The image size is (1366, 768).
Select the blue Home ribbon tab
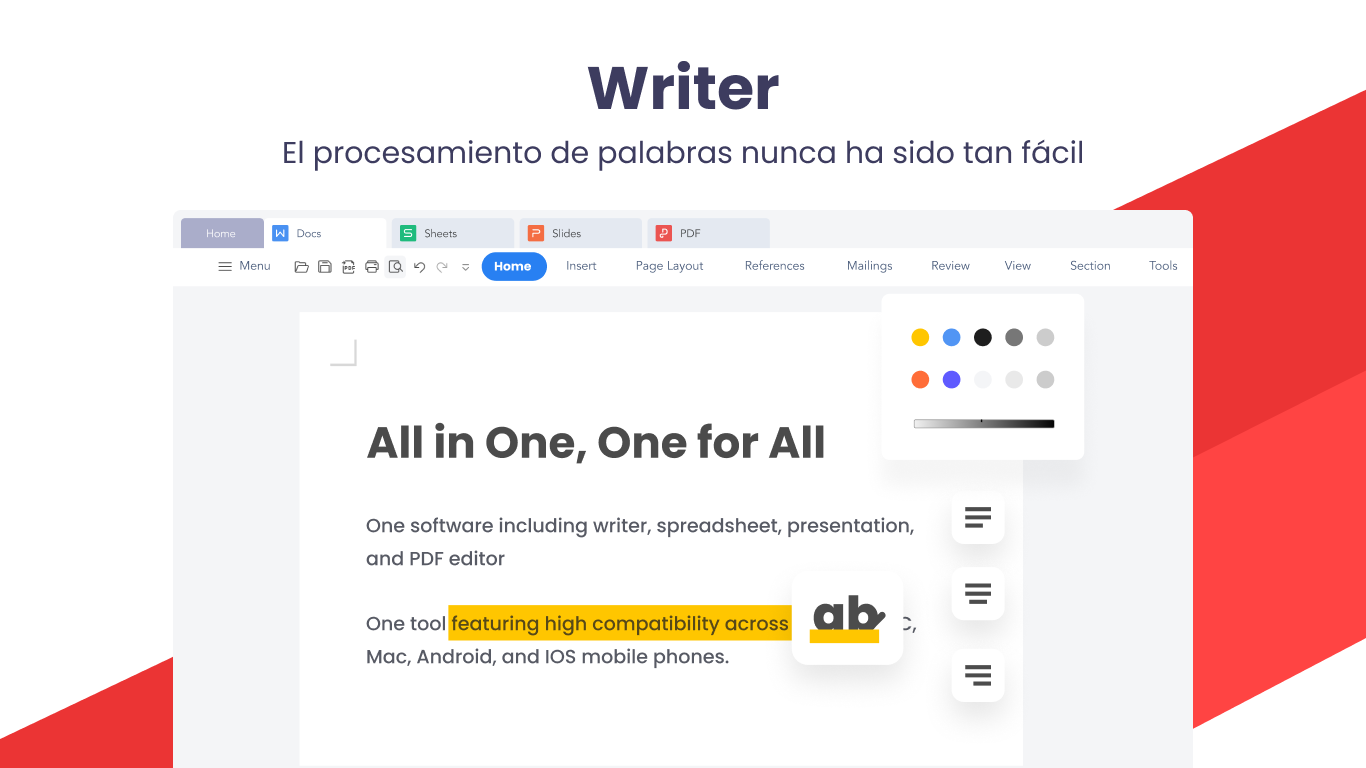click(x=513, y=266)
